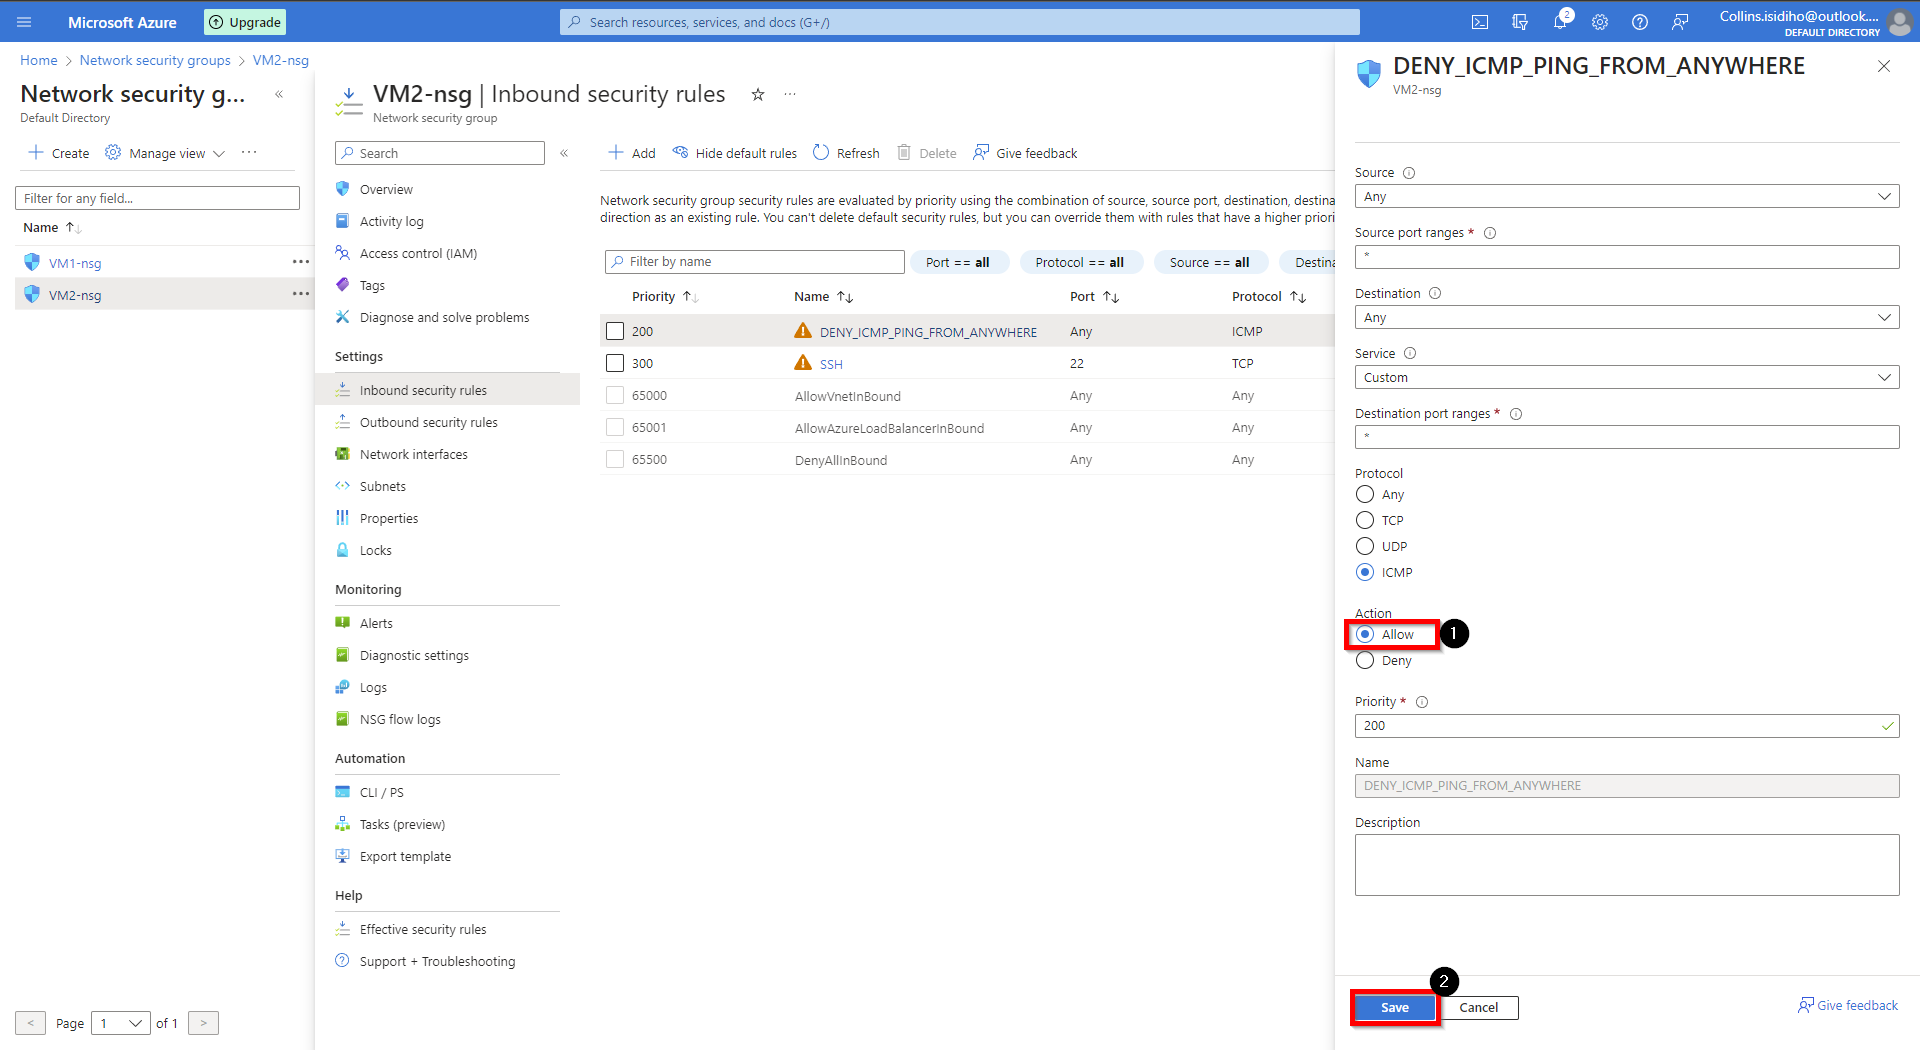Open Outbound security rules
The image size is (1920, 1050).
(x=428, y=422)
